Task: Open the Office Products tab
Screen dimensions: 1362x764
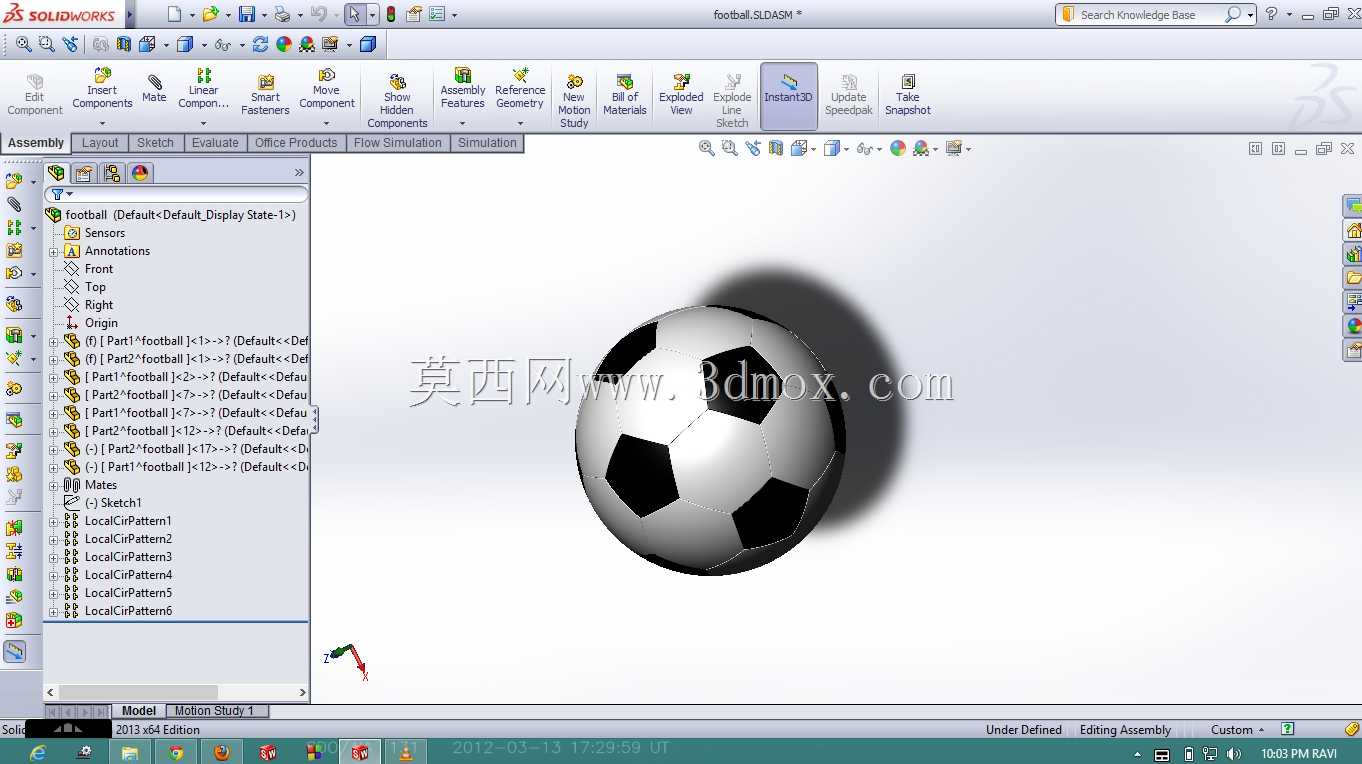Action: [296, 143]
